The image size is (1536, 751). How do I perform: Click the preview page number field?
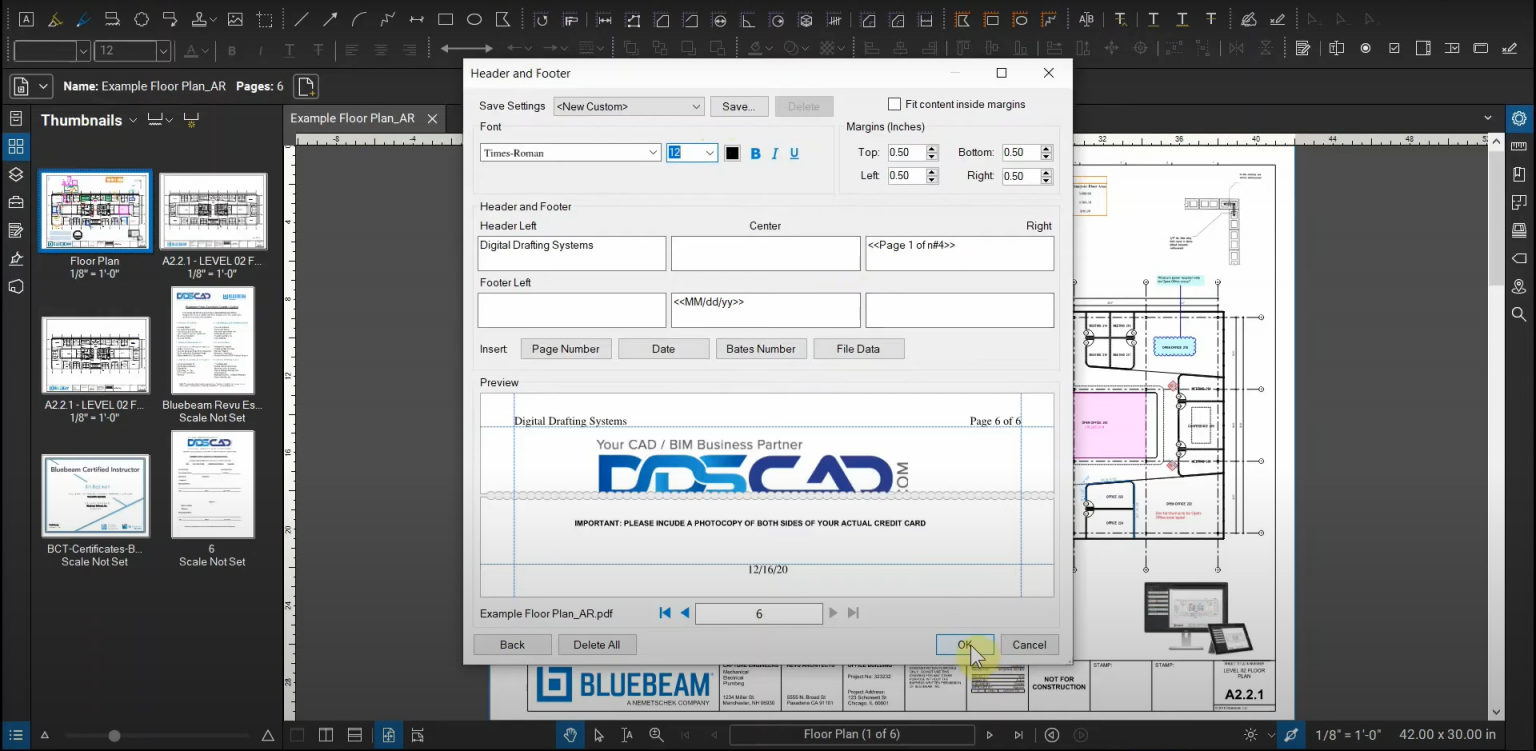tap(759, 613)
